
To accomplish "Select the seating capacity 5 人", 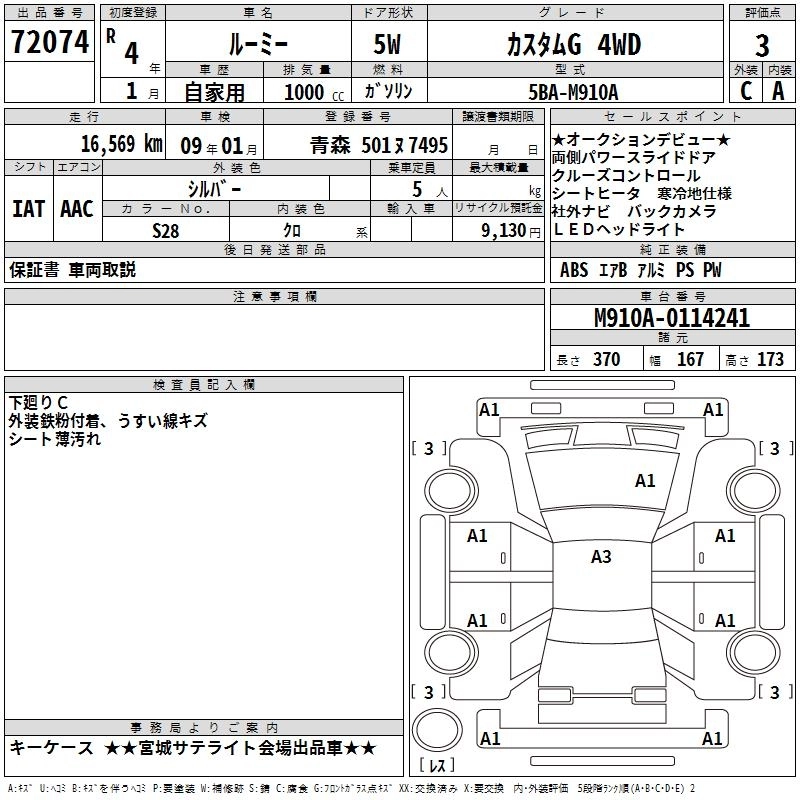I will click(x=430, y=190).
